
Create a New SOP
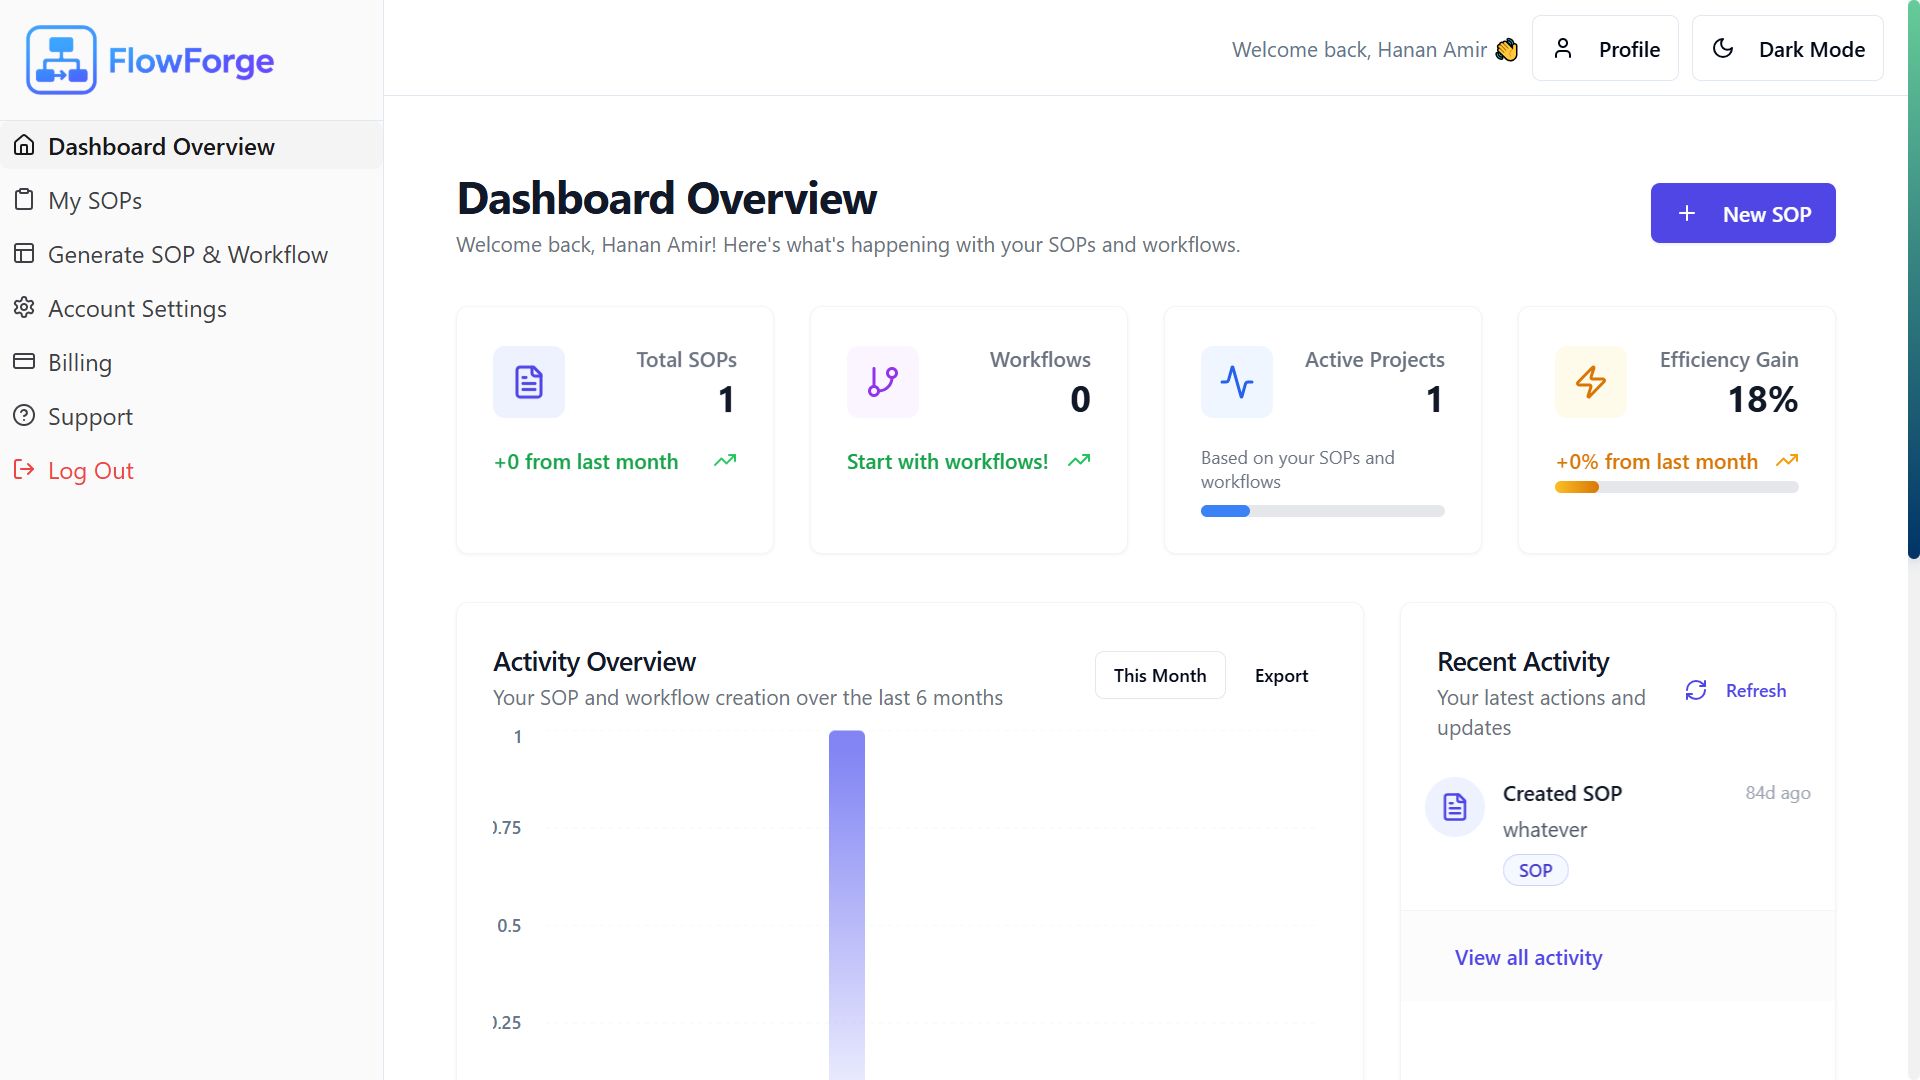pyautogui.click(x=1742, y=213)
